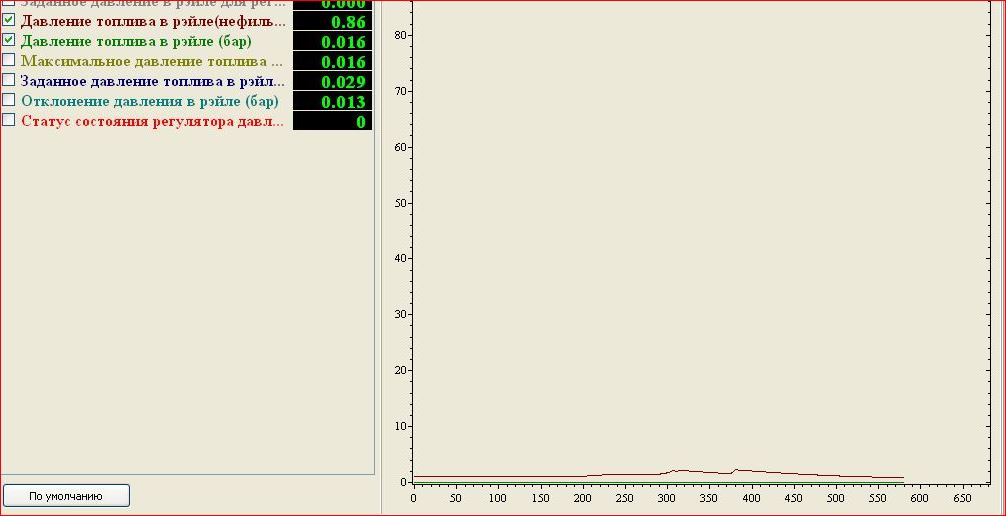Click the 40 label on the vertical axis

[x=401, y=259]
